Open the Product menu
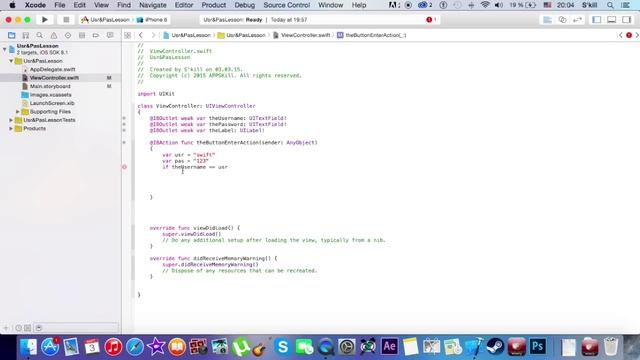Screen dimensions: 640x360 pos(213,5)
